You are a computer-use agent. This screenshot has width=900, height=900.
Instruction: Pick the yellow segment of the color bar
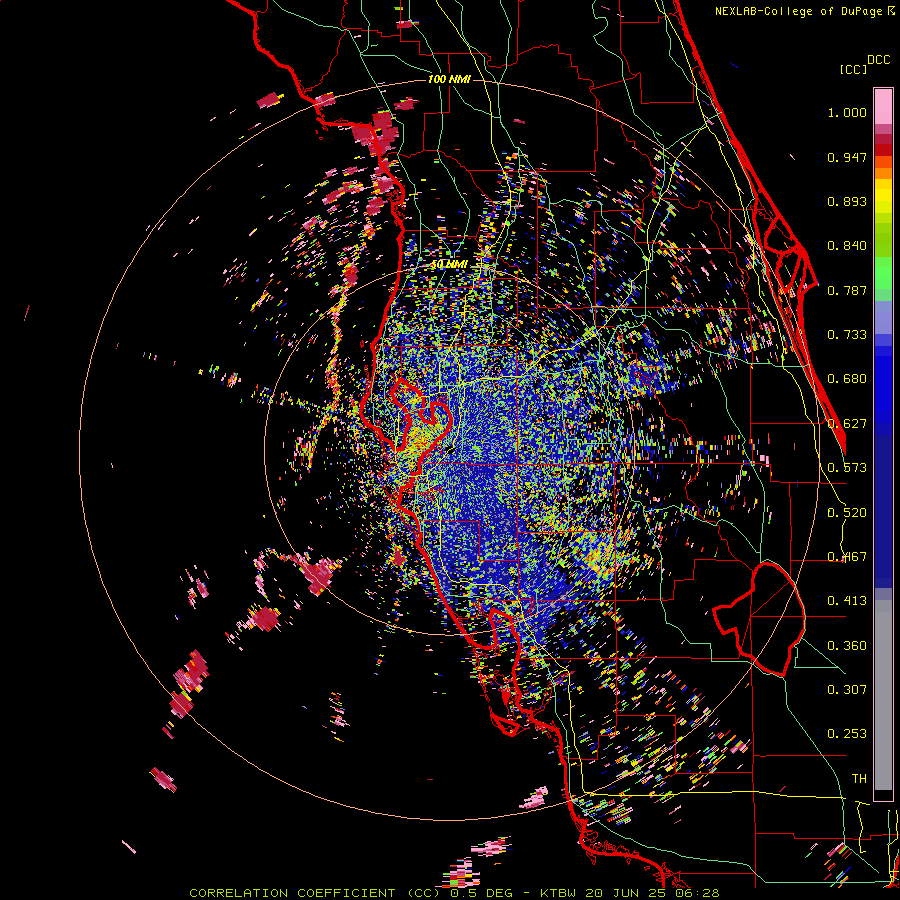[x=883, y=196]
